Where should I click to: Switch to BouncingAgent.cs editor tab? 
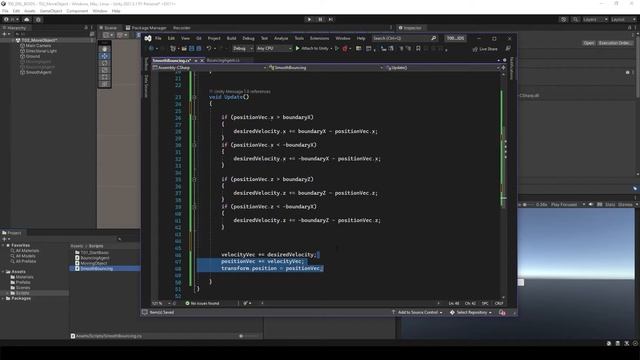coord(223,60)
